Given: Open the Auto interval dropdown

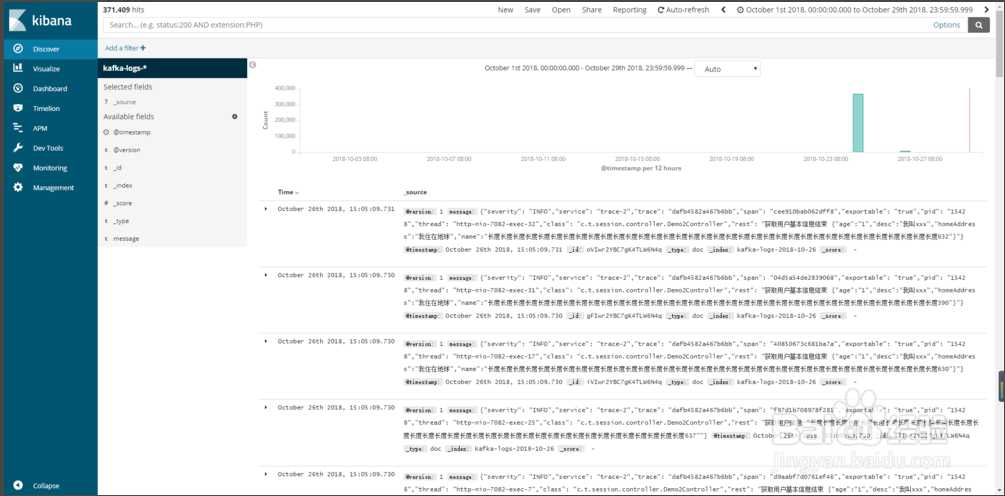Looking at the screenshot, I should pos(727,69).
